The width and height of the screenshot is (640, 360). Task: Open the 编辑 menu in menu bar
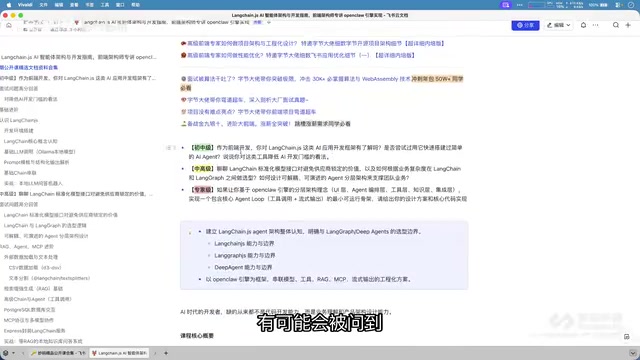[59, 5]
